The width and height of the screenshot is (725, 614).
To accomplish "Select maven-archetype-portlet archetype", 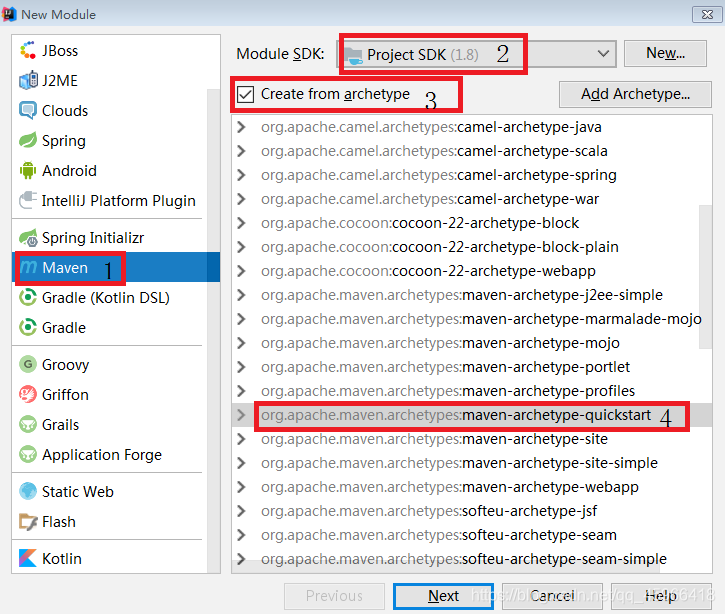I will [445, 367].
